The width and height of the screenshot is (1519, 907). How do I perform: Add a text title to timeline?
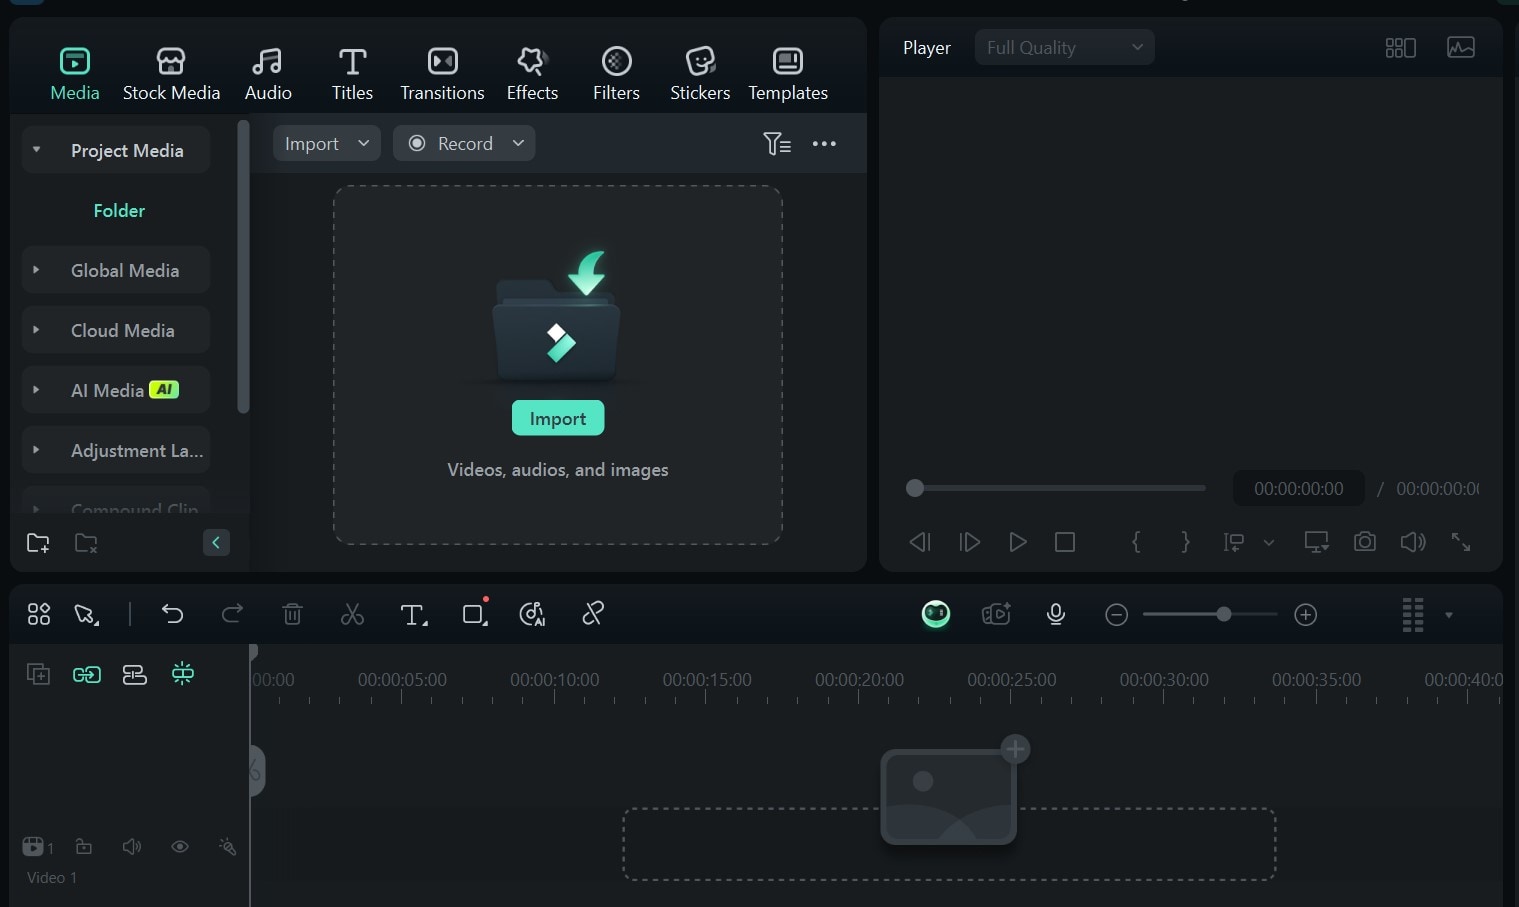[413, 615]
